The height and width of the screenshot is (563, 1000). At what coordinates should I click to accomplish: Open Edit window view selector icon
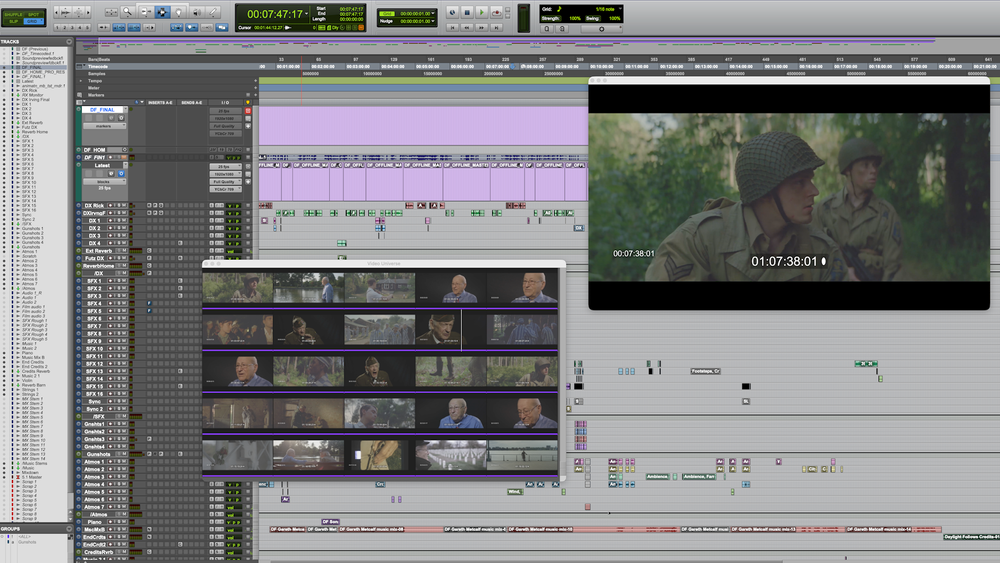tap(79, 102)
